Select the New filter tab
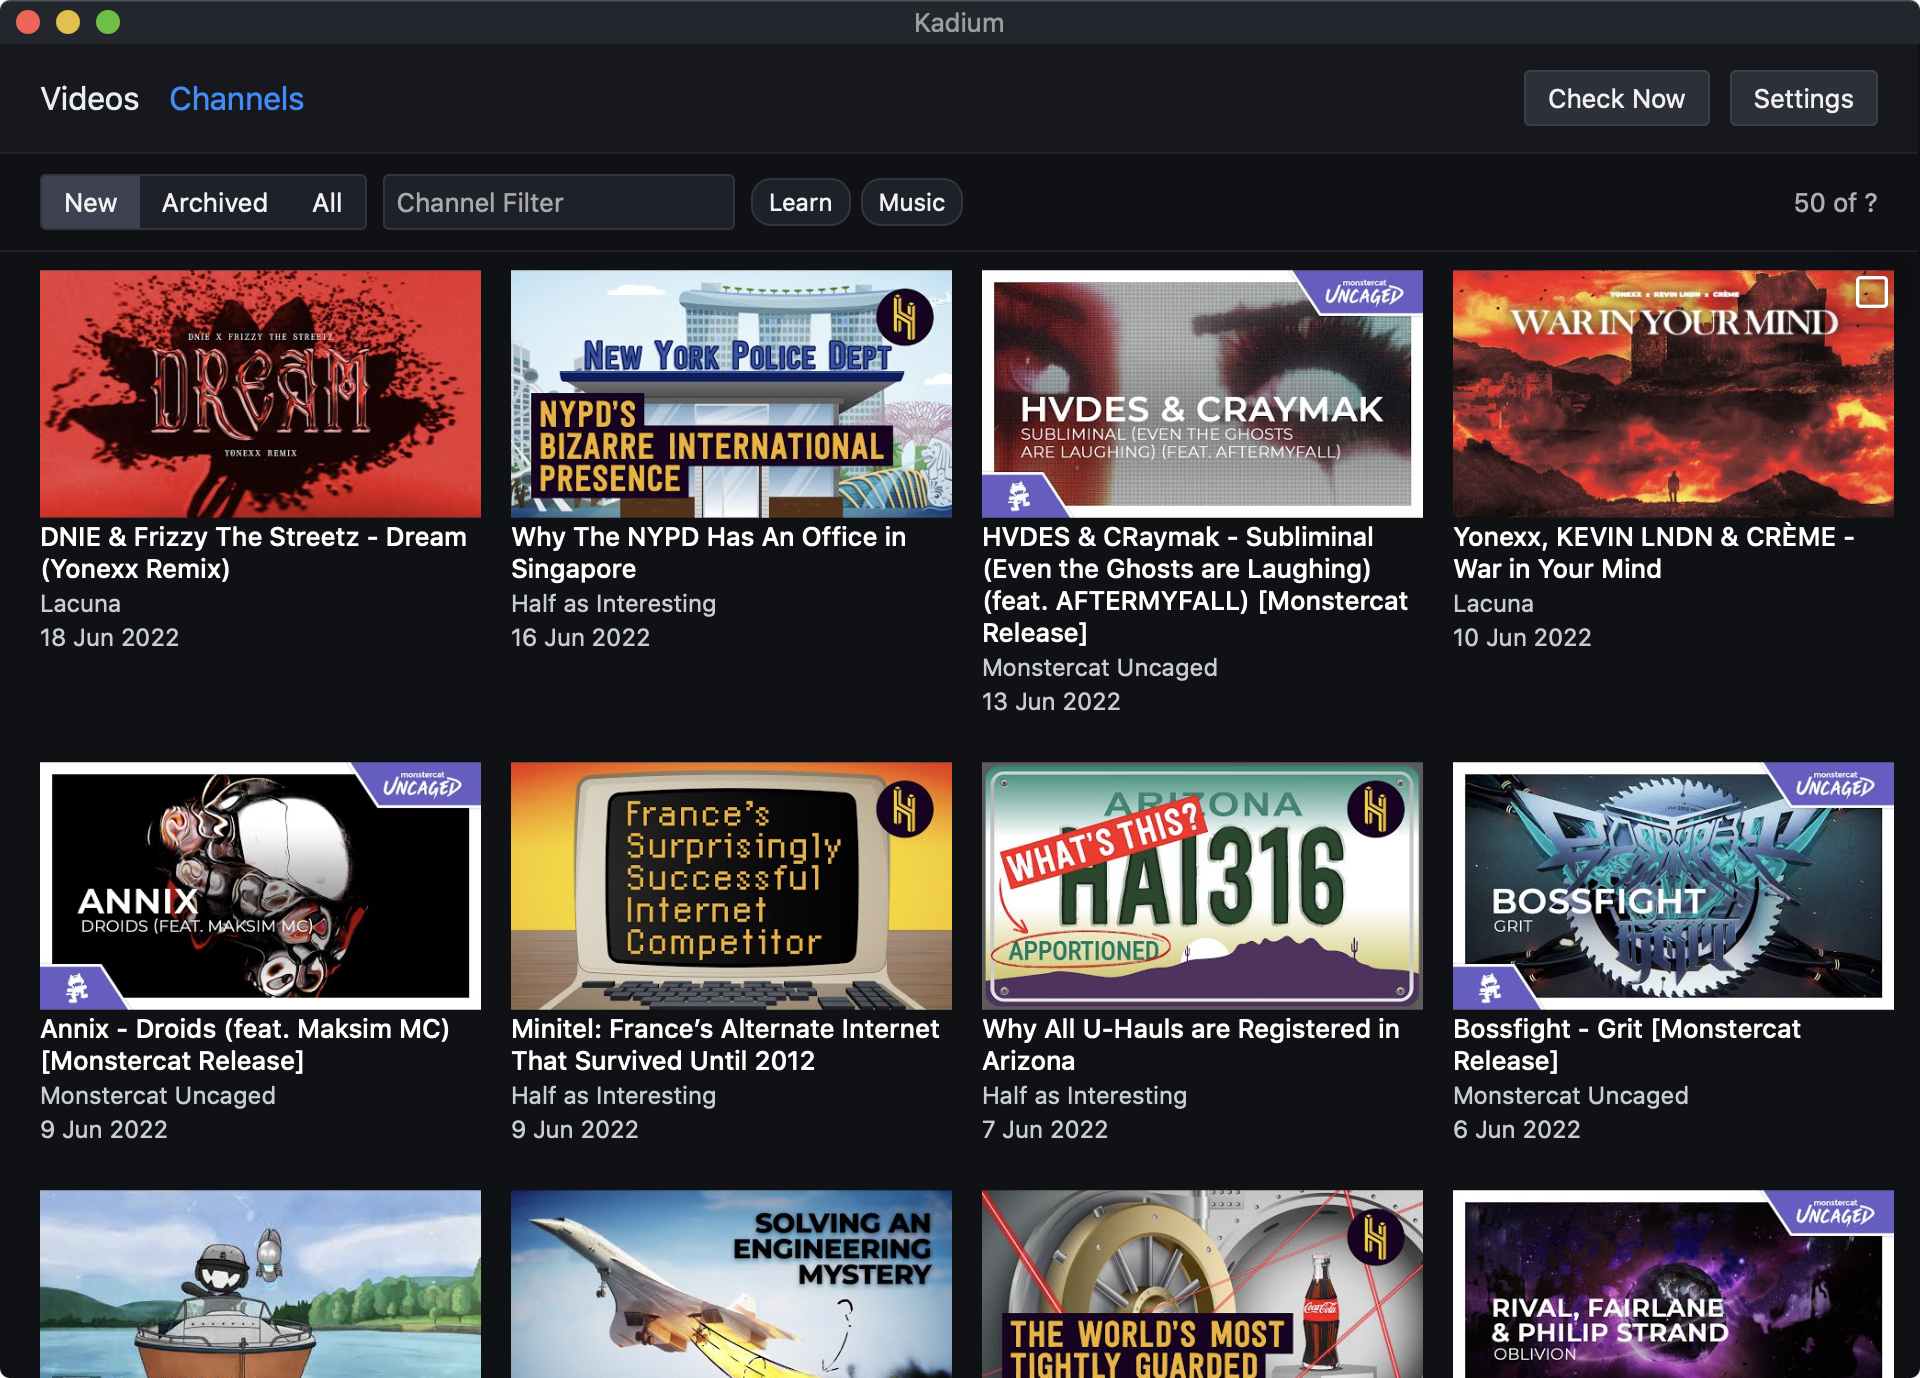This screenshot has width=1920, height=1378. (x=90, y=202)
